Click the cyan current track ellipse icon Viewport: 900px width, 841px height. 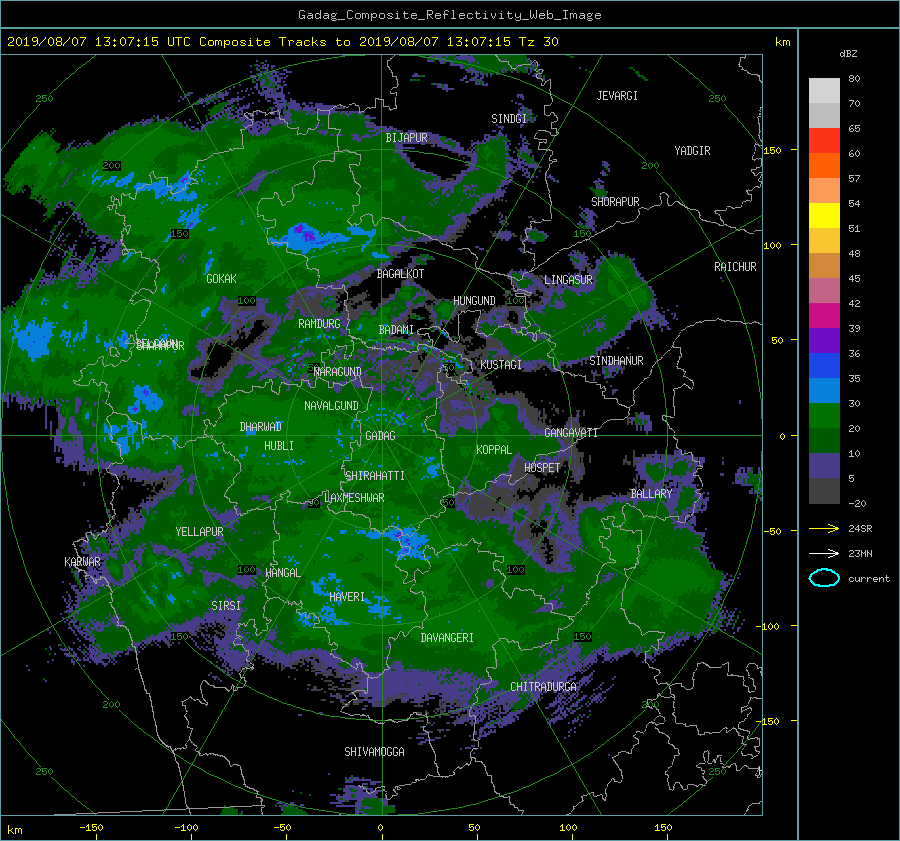(824, 578)
